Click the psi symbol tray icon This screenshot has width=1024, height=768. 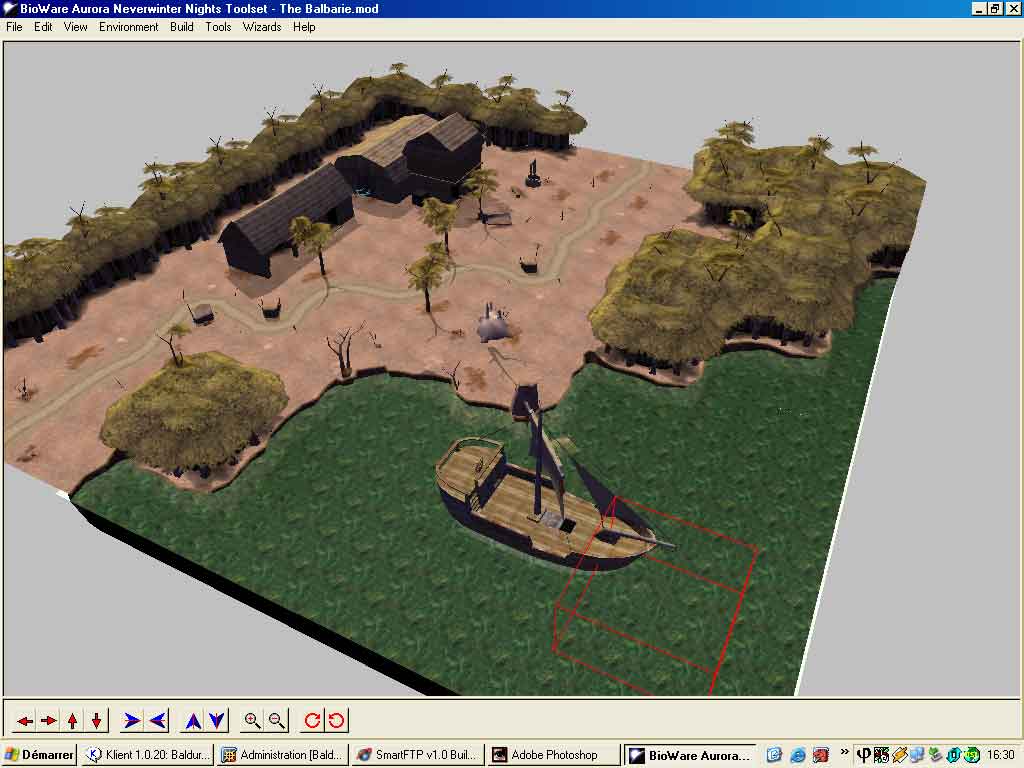click(864, 754)
